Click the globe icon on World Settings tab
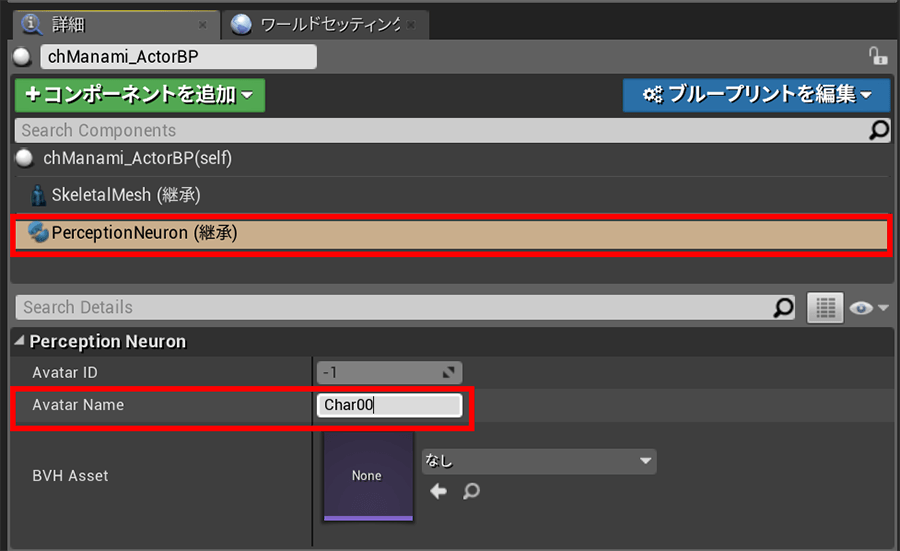The width and height of the screenshot is (900, 551). coord(241,25)
